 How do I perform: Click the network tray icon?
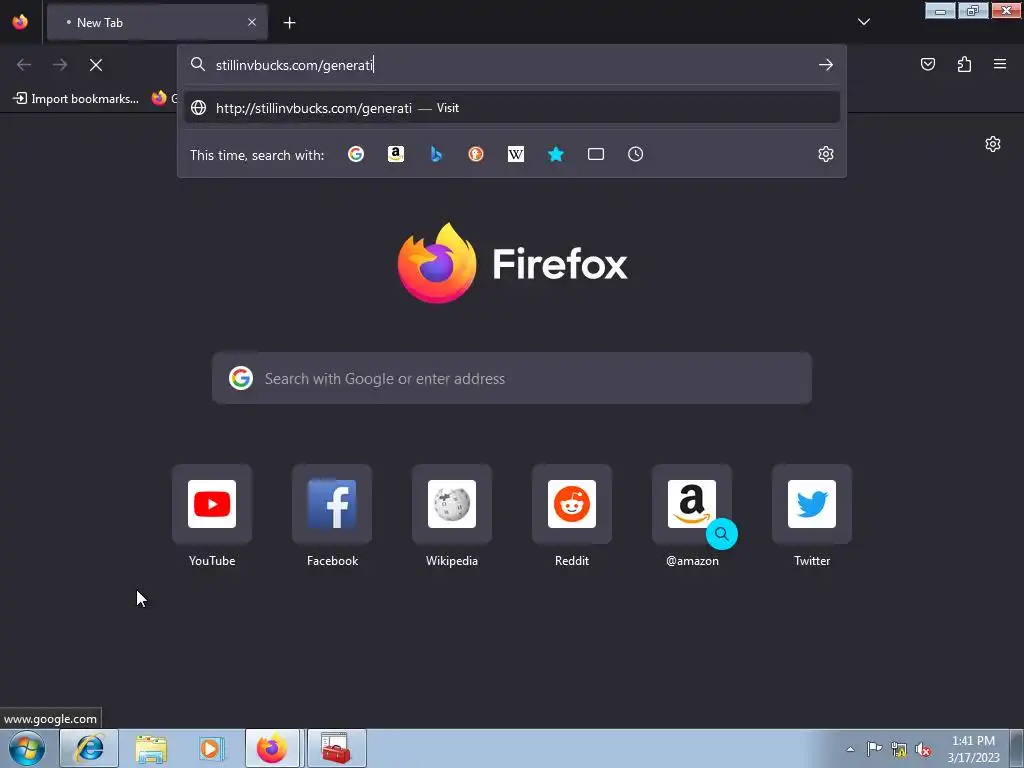[899, 749]
